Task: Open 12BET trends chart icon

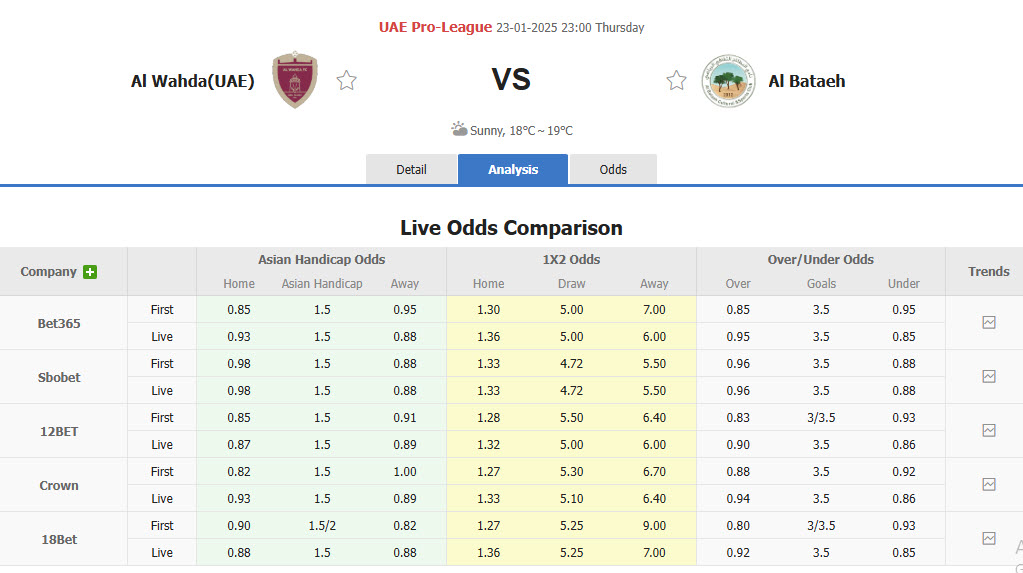Action: [x=989, y=431]
